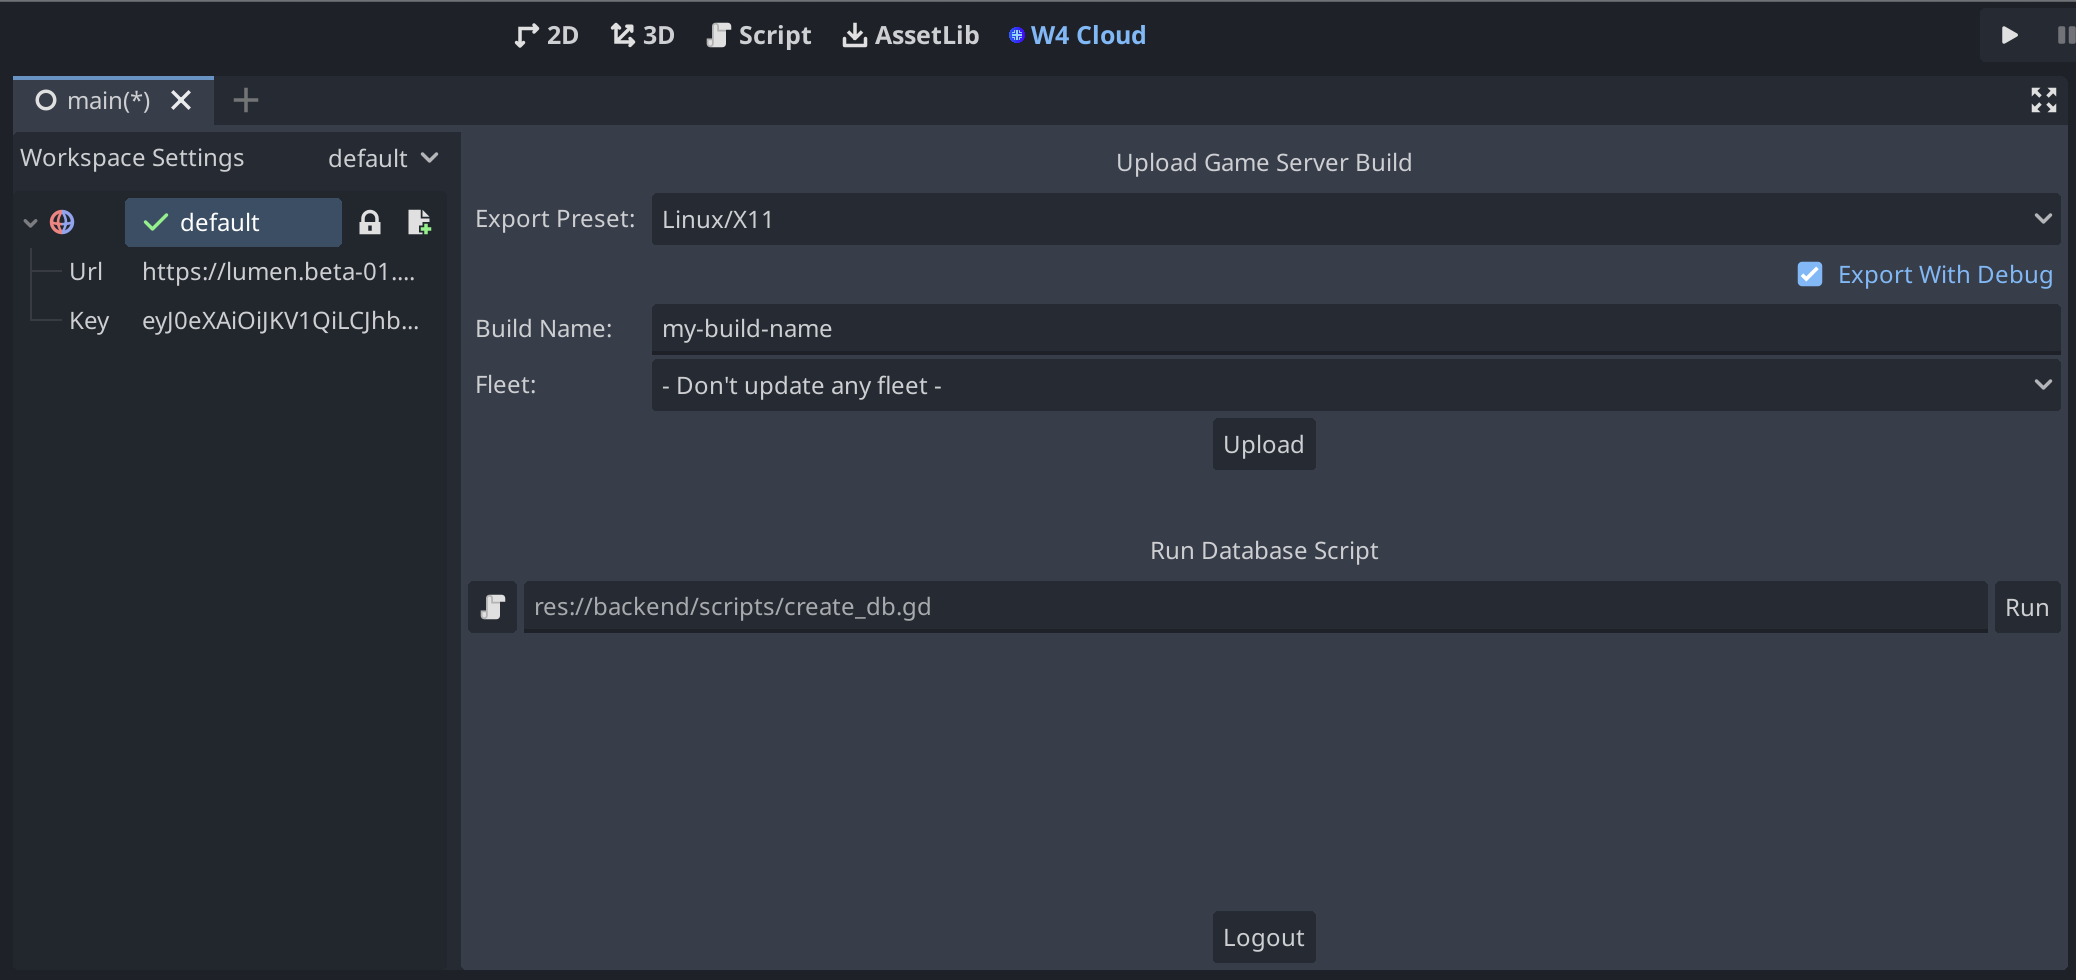Viewport: 2076px width, 980px height.
Task: Create a new workspace with the add-file icon
Action: (420, 222)
